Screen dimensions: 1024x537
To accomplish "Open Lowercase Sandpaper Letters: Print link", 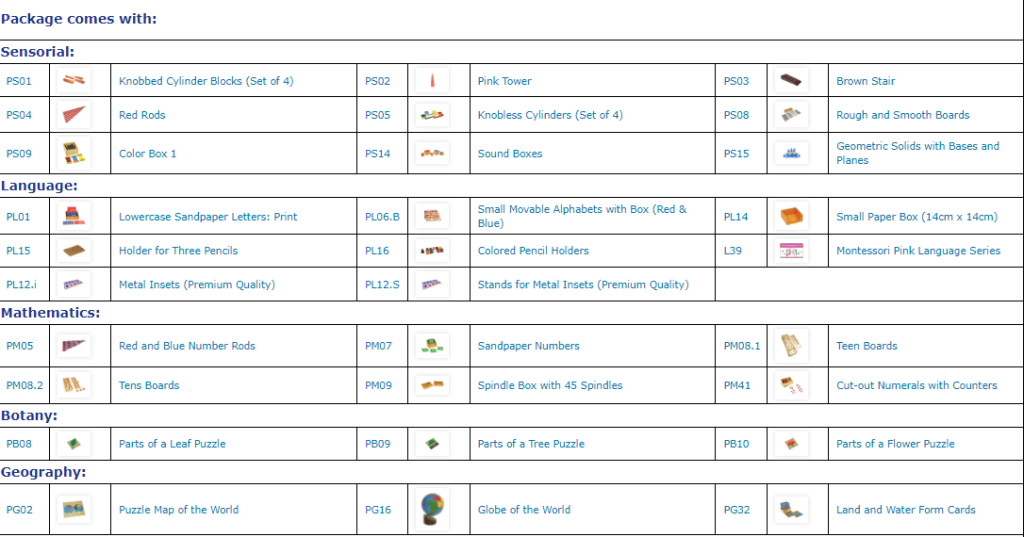I will tap(208, 217).
